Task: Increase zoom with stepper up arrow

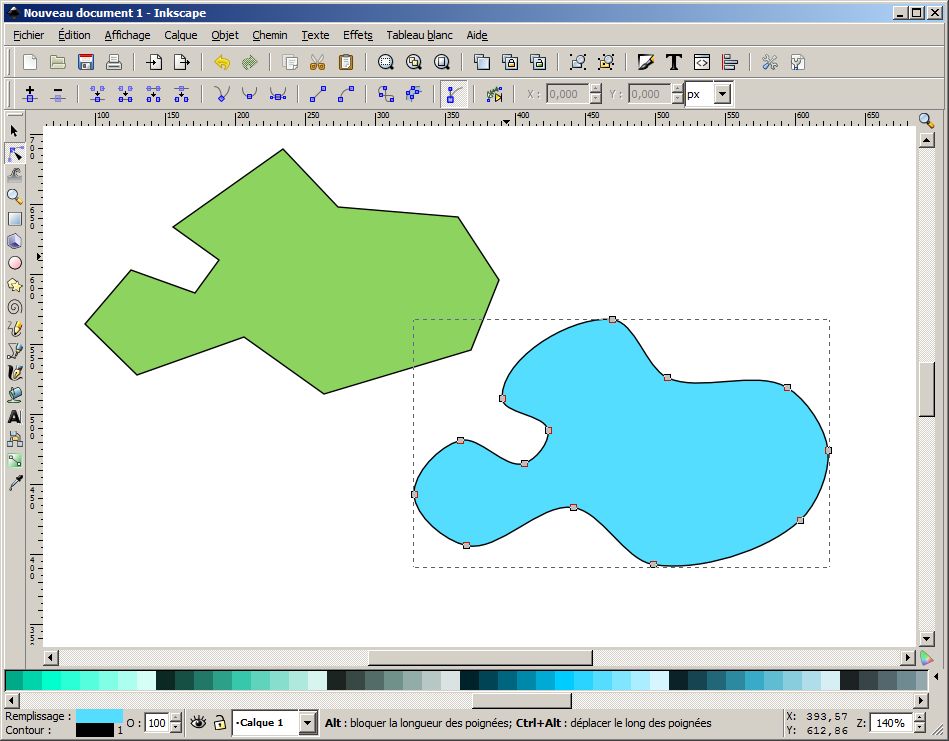Action: click(x=919, y=718)
